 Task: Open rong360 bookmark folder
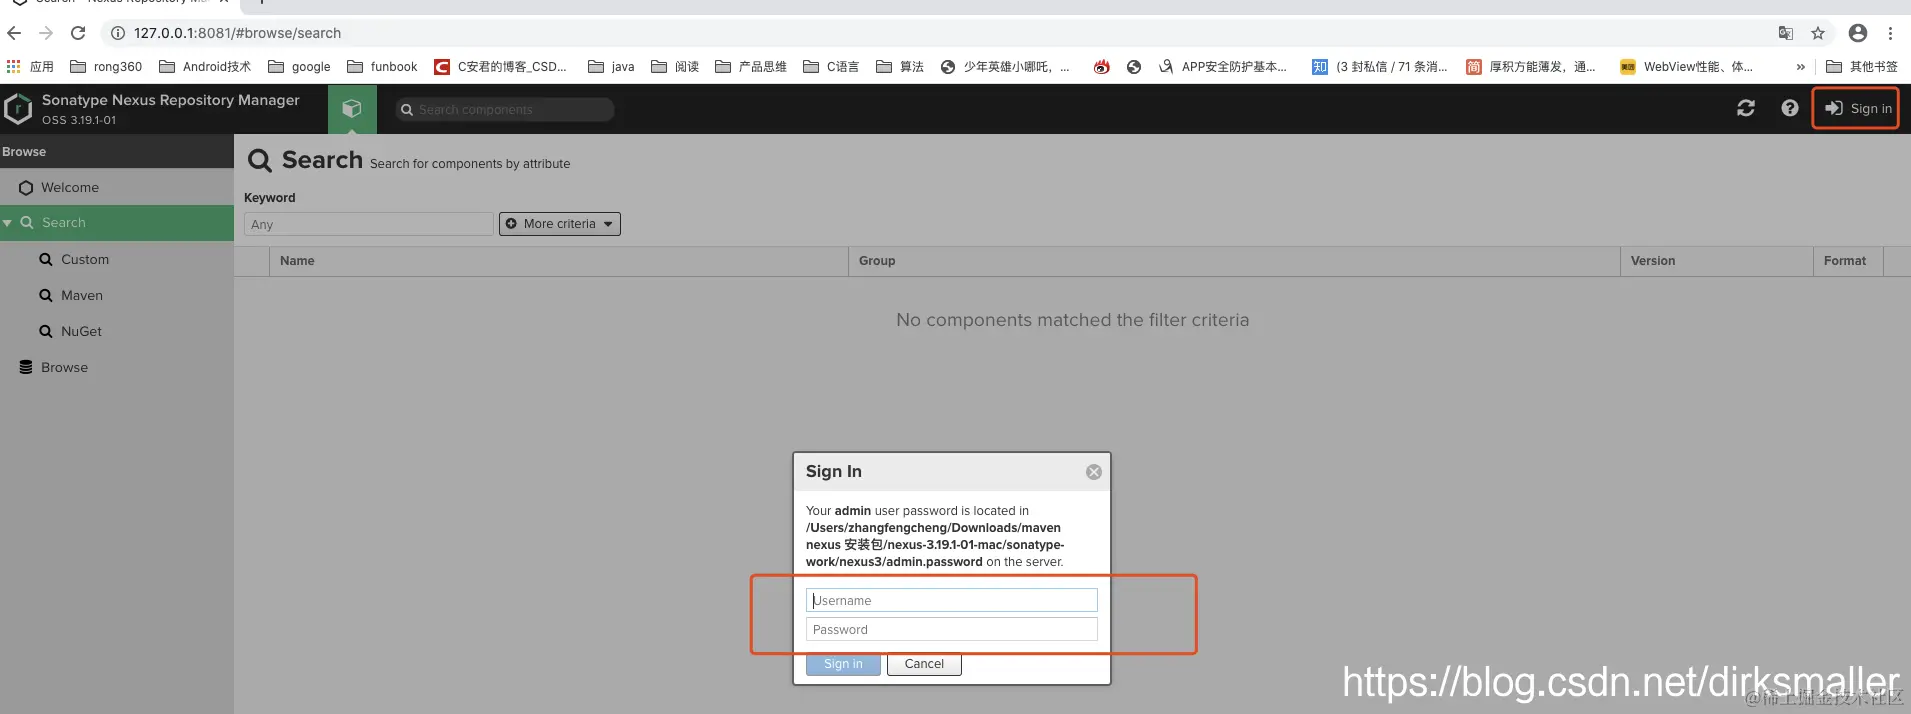click(106, 67)
